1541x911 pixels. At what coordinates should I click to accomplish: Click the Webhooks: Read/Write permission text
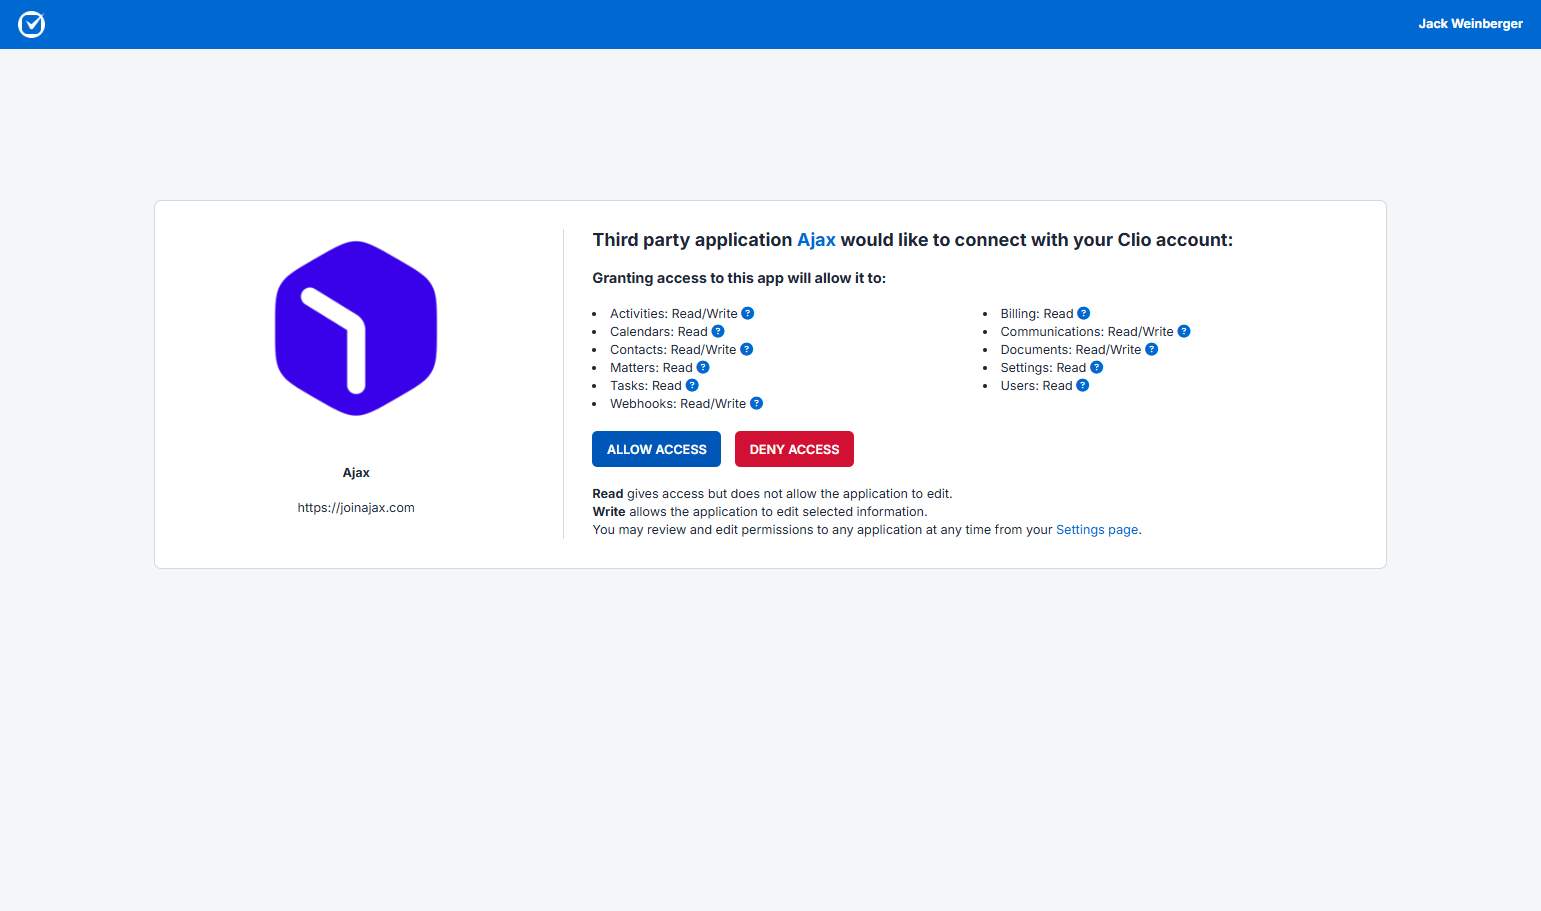678,404
